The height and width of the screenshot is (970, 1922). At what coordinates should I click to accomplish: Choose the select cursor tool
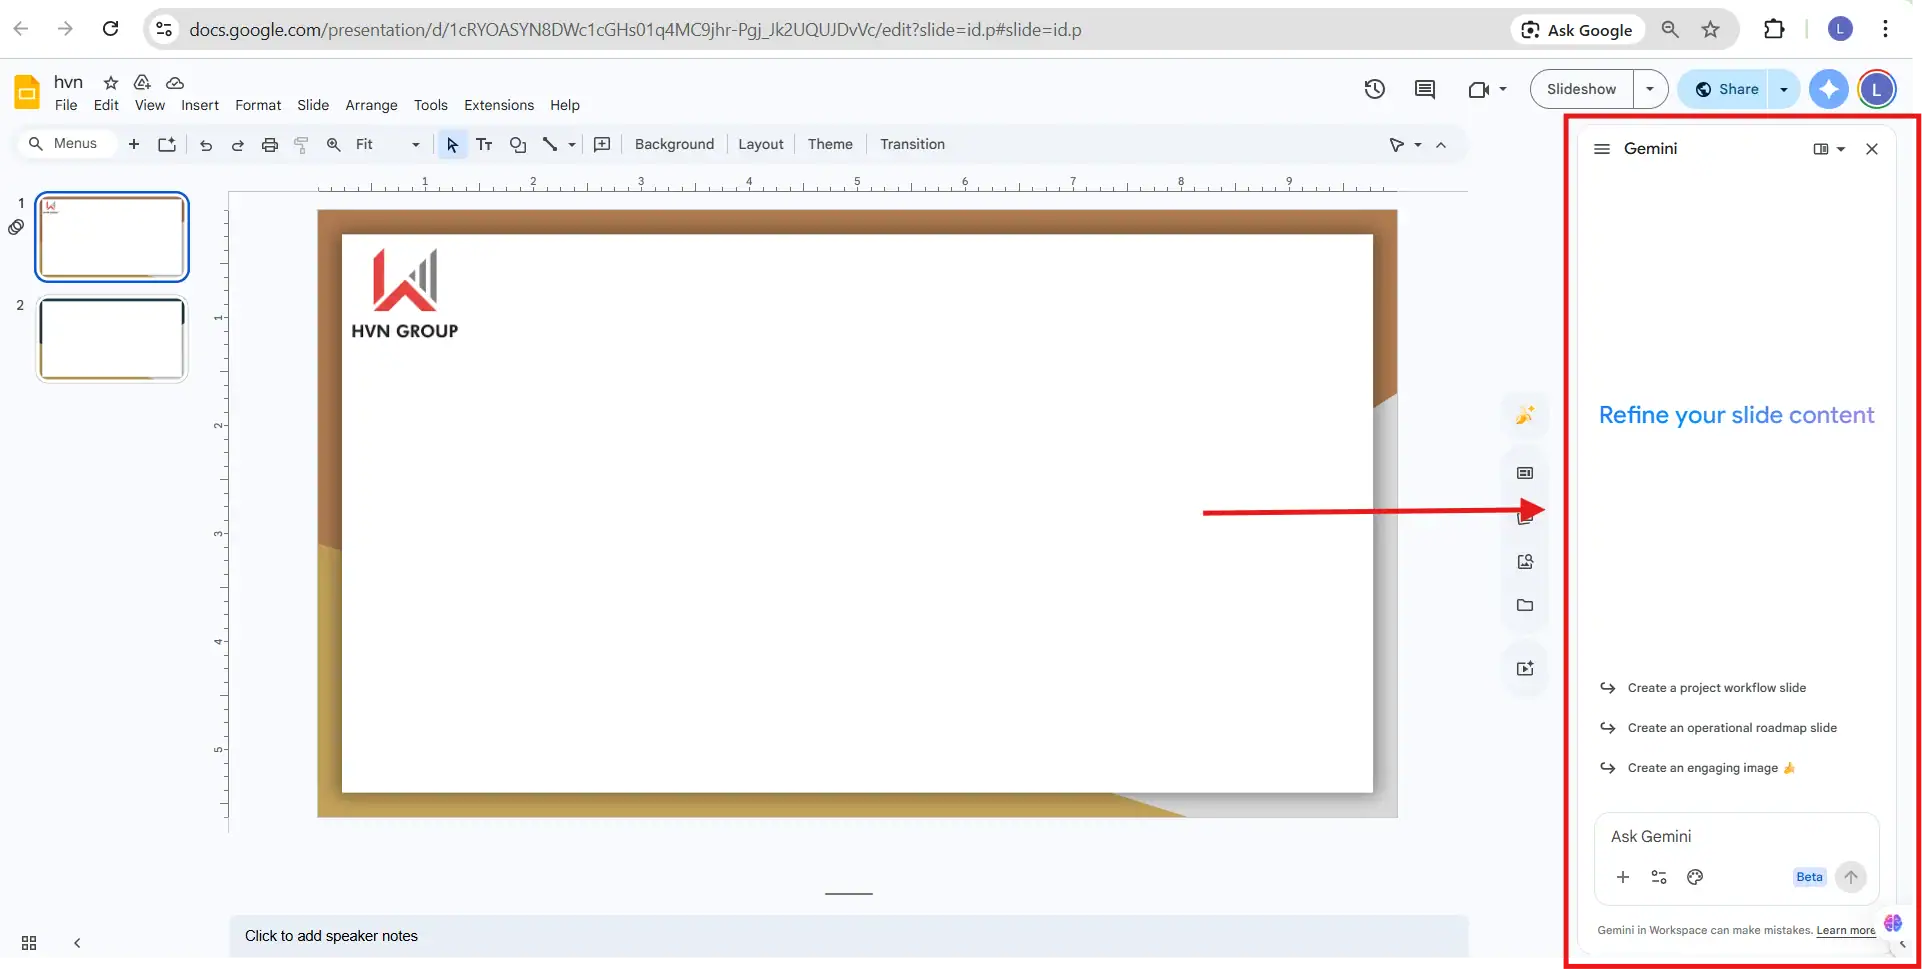coord(452,144)
